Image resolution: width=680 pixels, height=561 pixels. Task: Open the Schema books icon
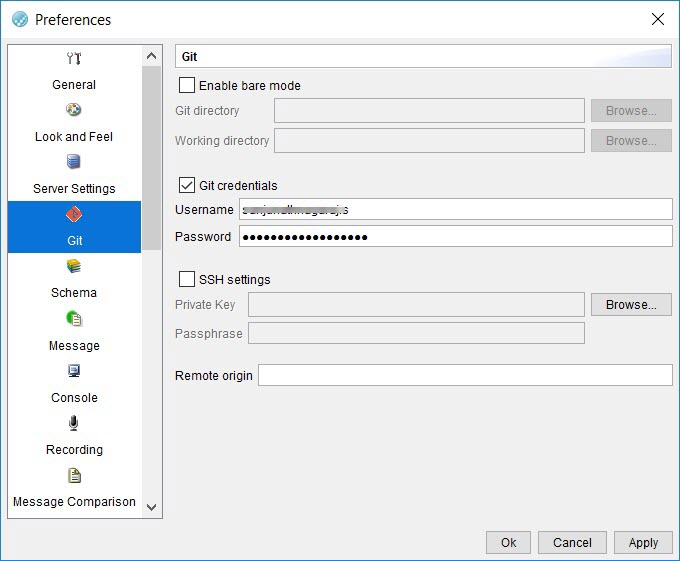coord(74,267)
